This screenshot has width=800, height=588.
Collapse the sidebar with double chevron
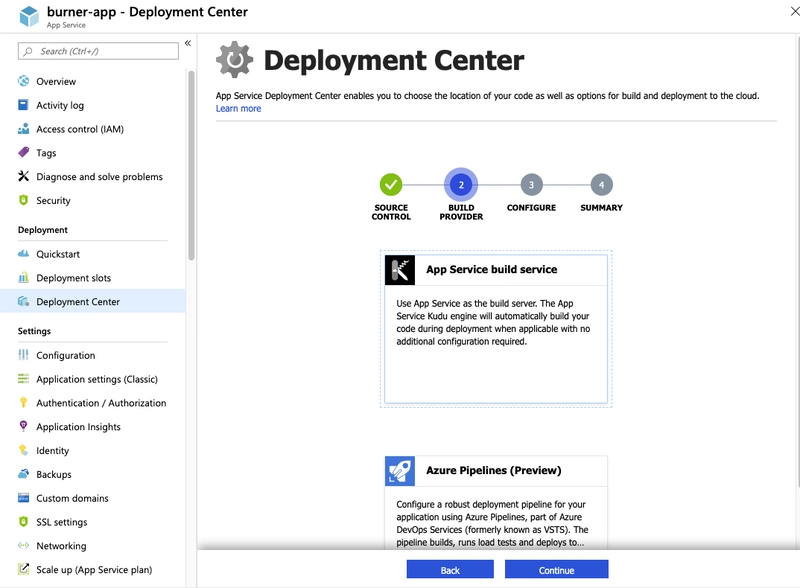coord(188,43)
